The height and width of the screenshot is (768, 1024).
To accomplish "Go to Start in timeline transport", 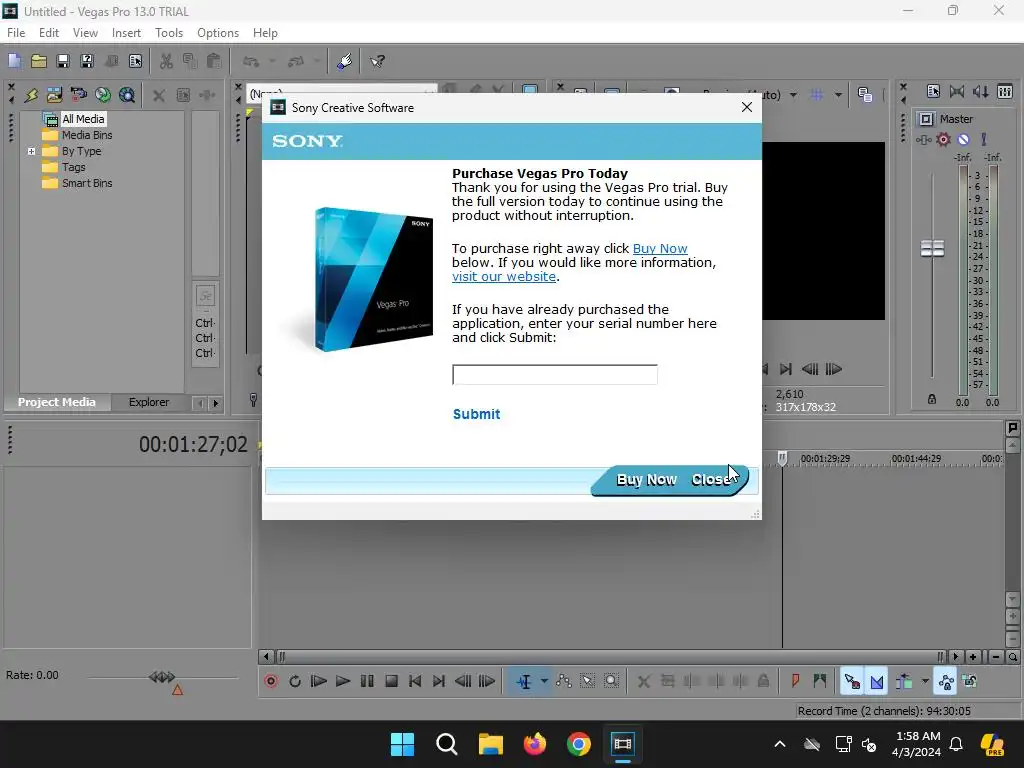I will [x=415, y=681].
